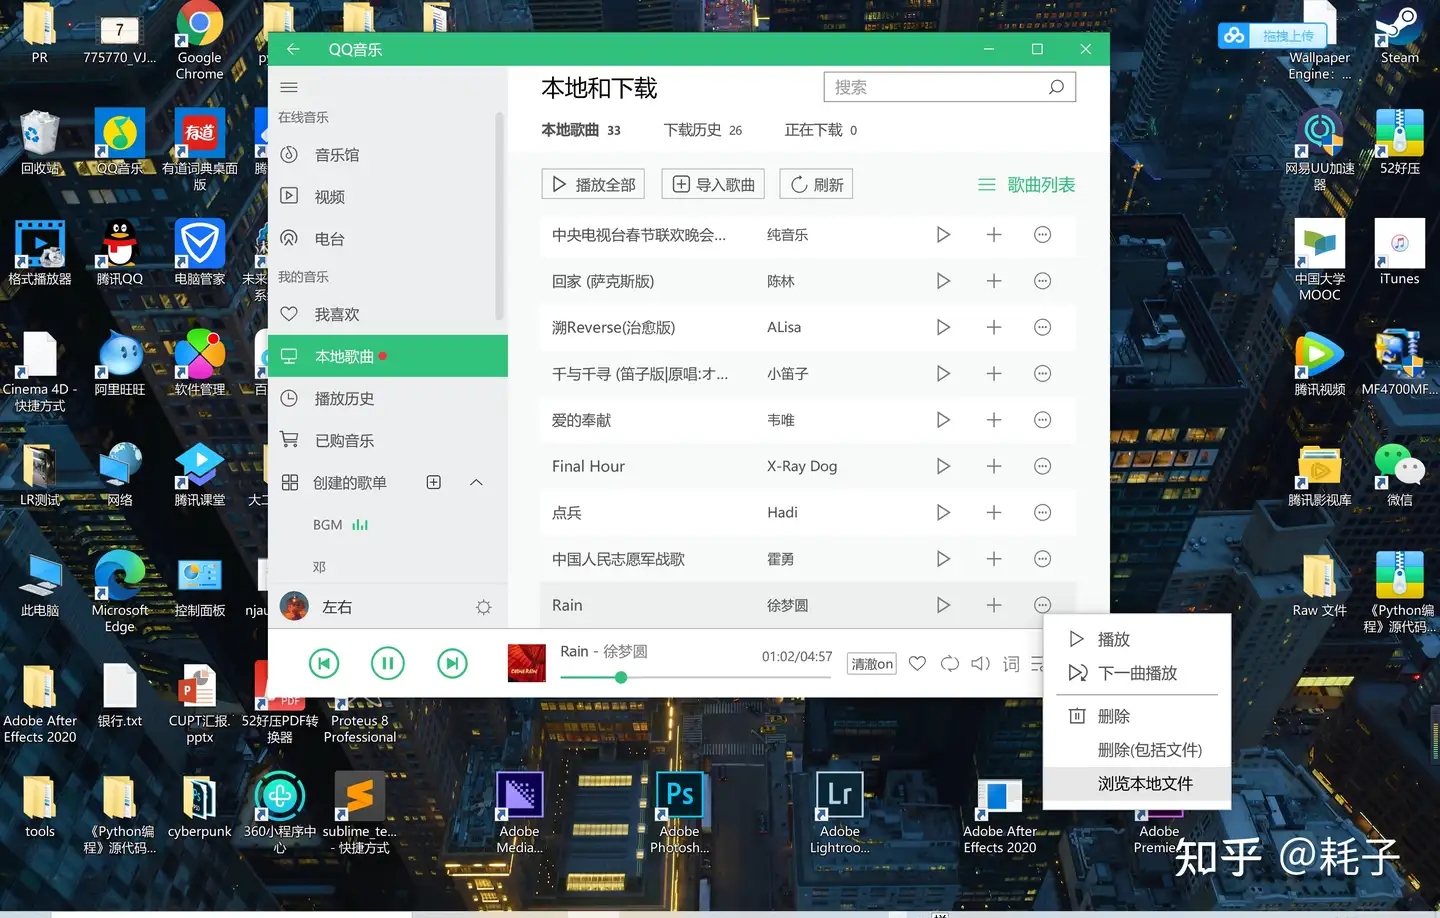Image resolution: width=1440 pixels, height=918 pixels.
Task: Choose 删除 in the context menu
Action: click(x=1136, y=716)
